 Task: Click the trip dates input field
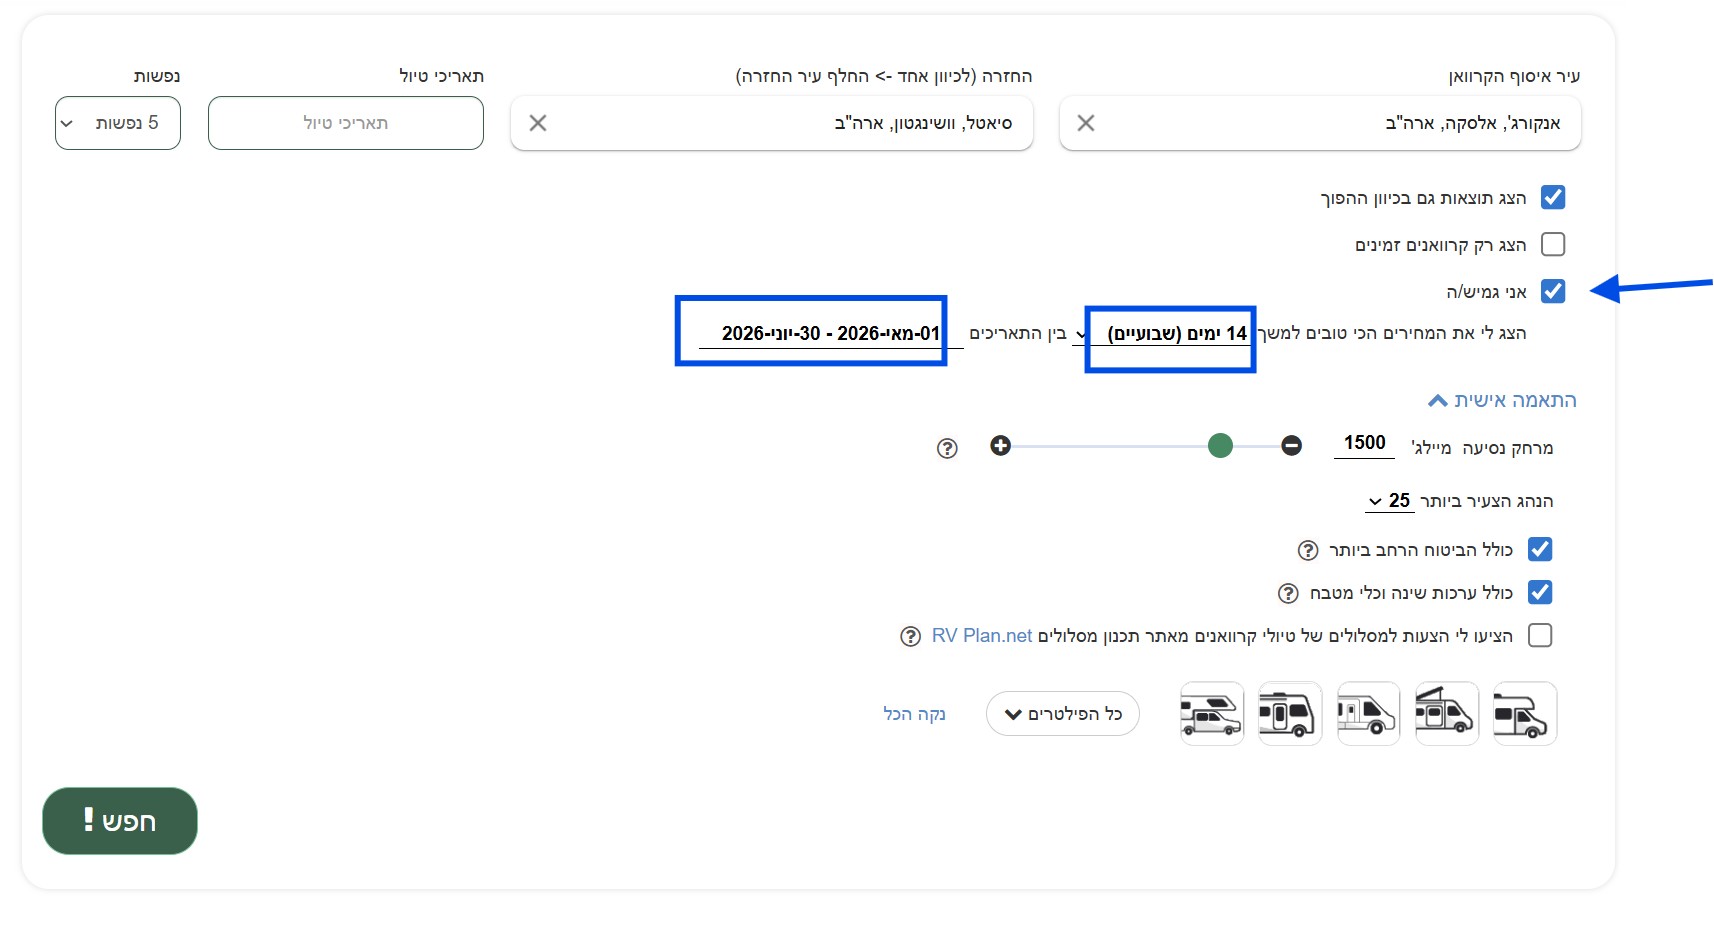(x=345, y=123)
